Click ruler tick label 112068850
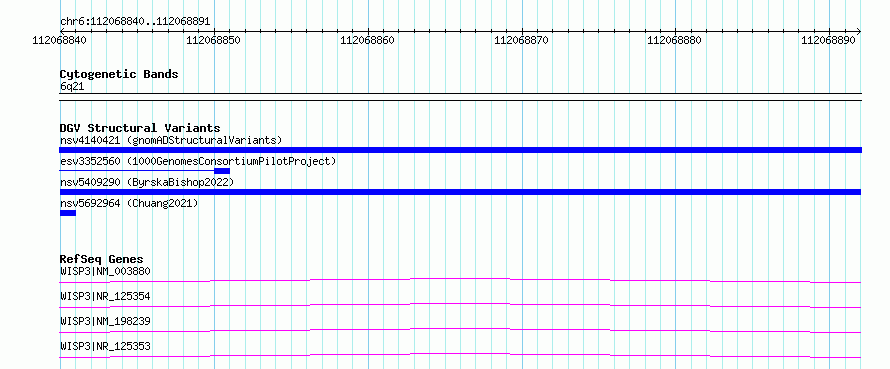 [213, 41]
